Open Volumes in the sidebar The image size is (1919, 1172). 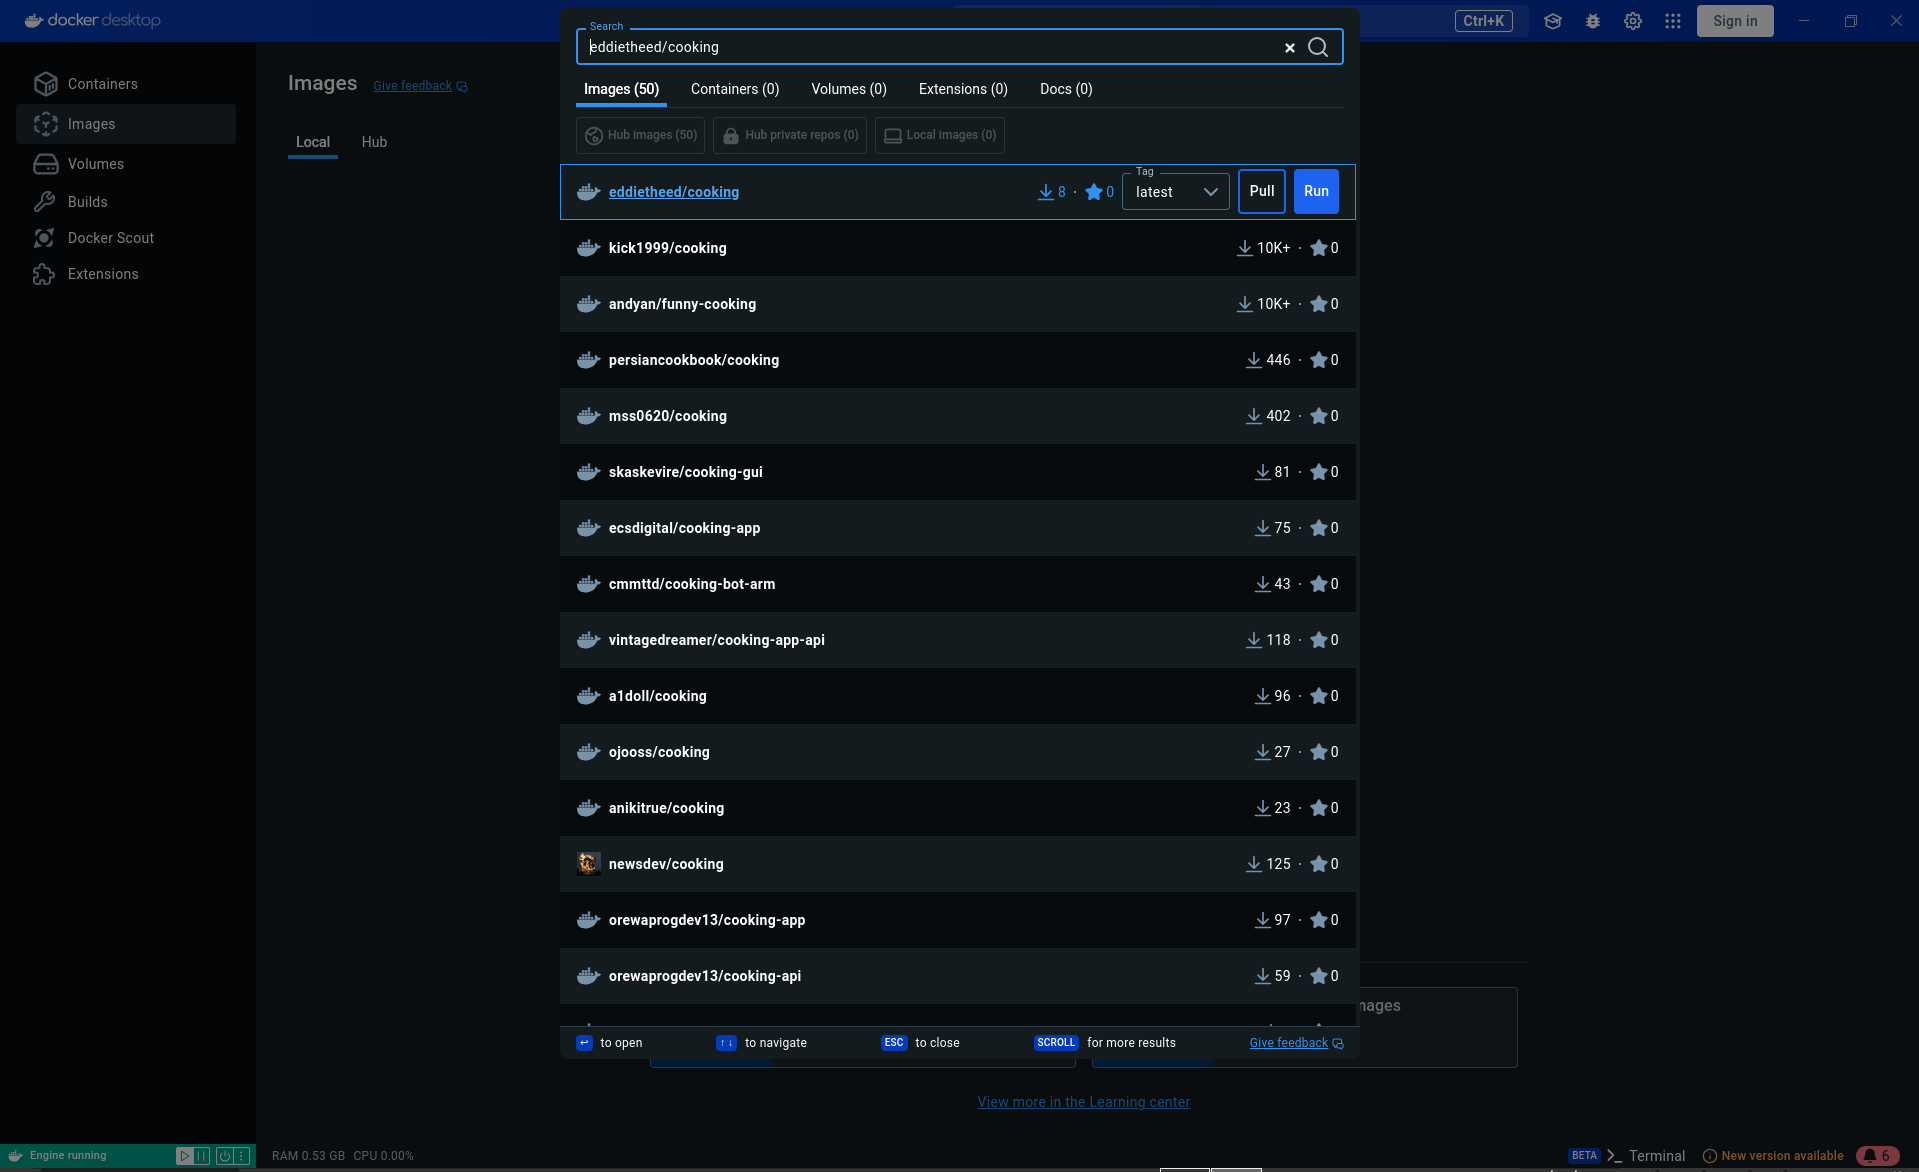(x=126, y=164)
